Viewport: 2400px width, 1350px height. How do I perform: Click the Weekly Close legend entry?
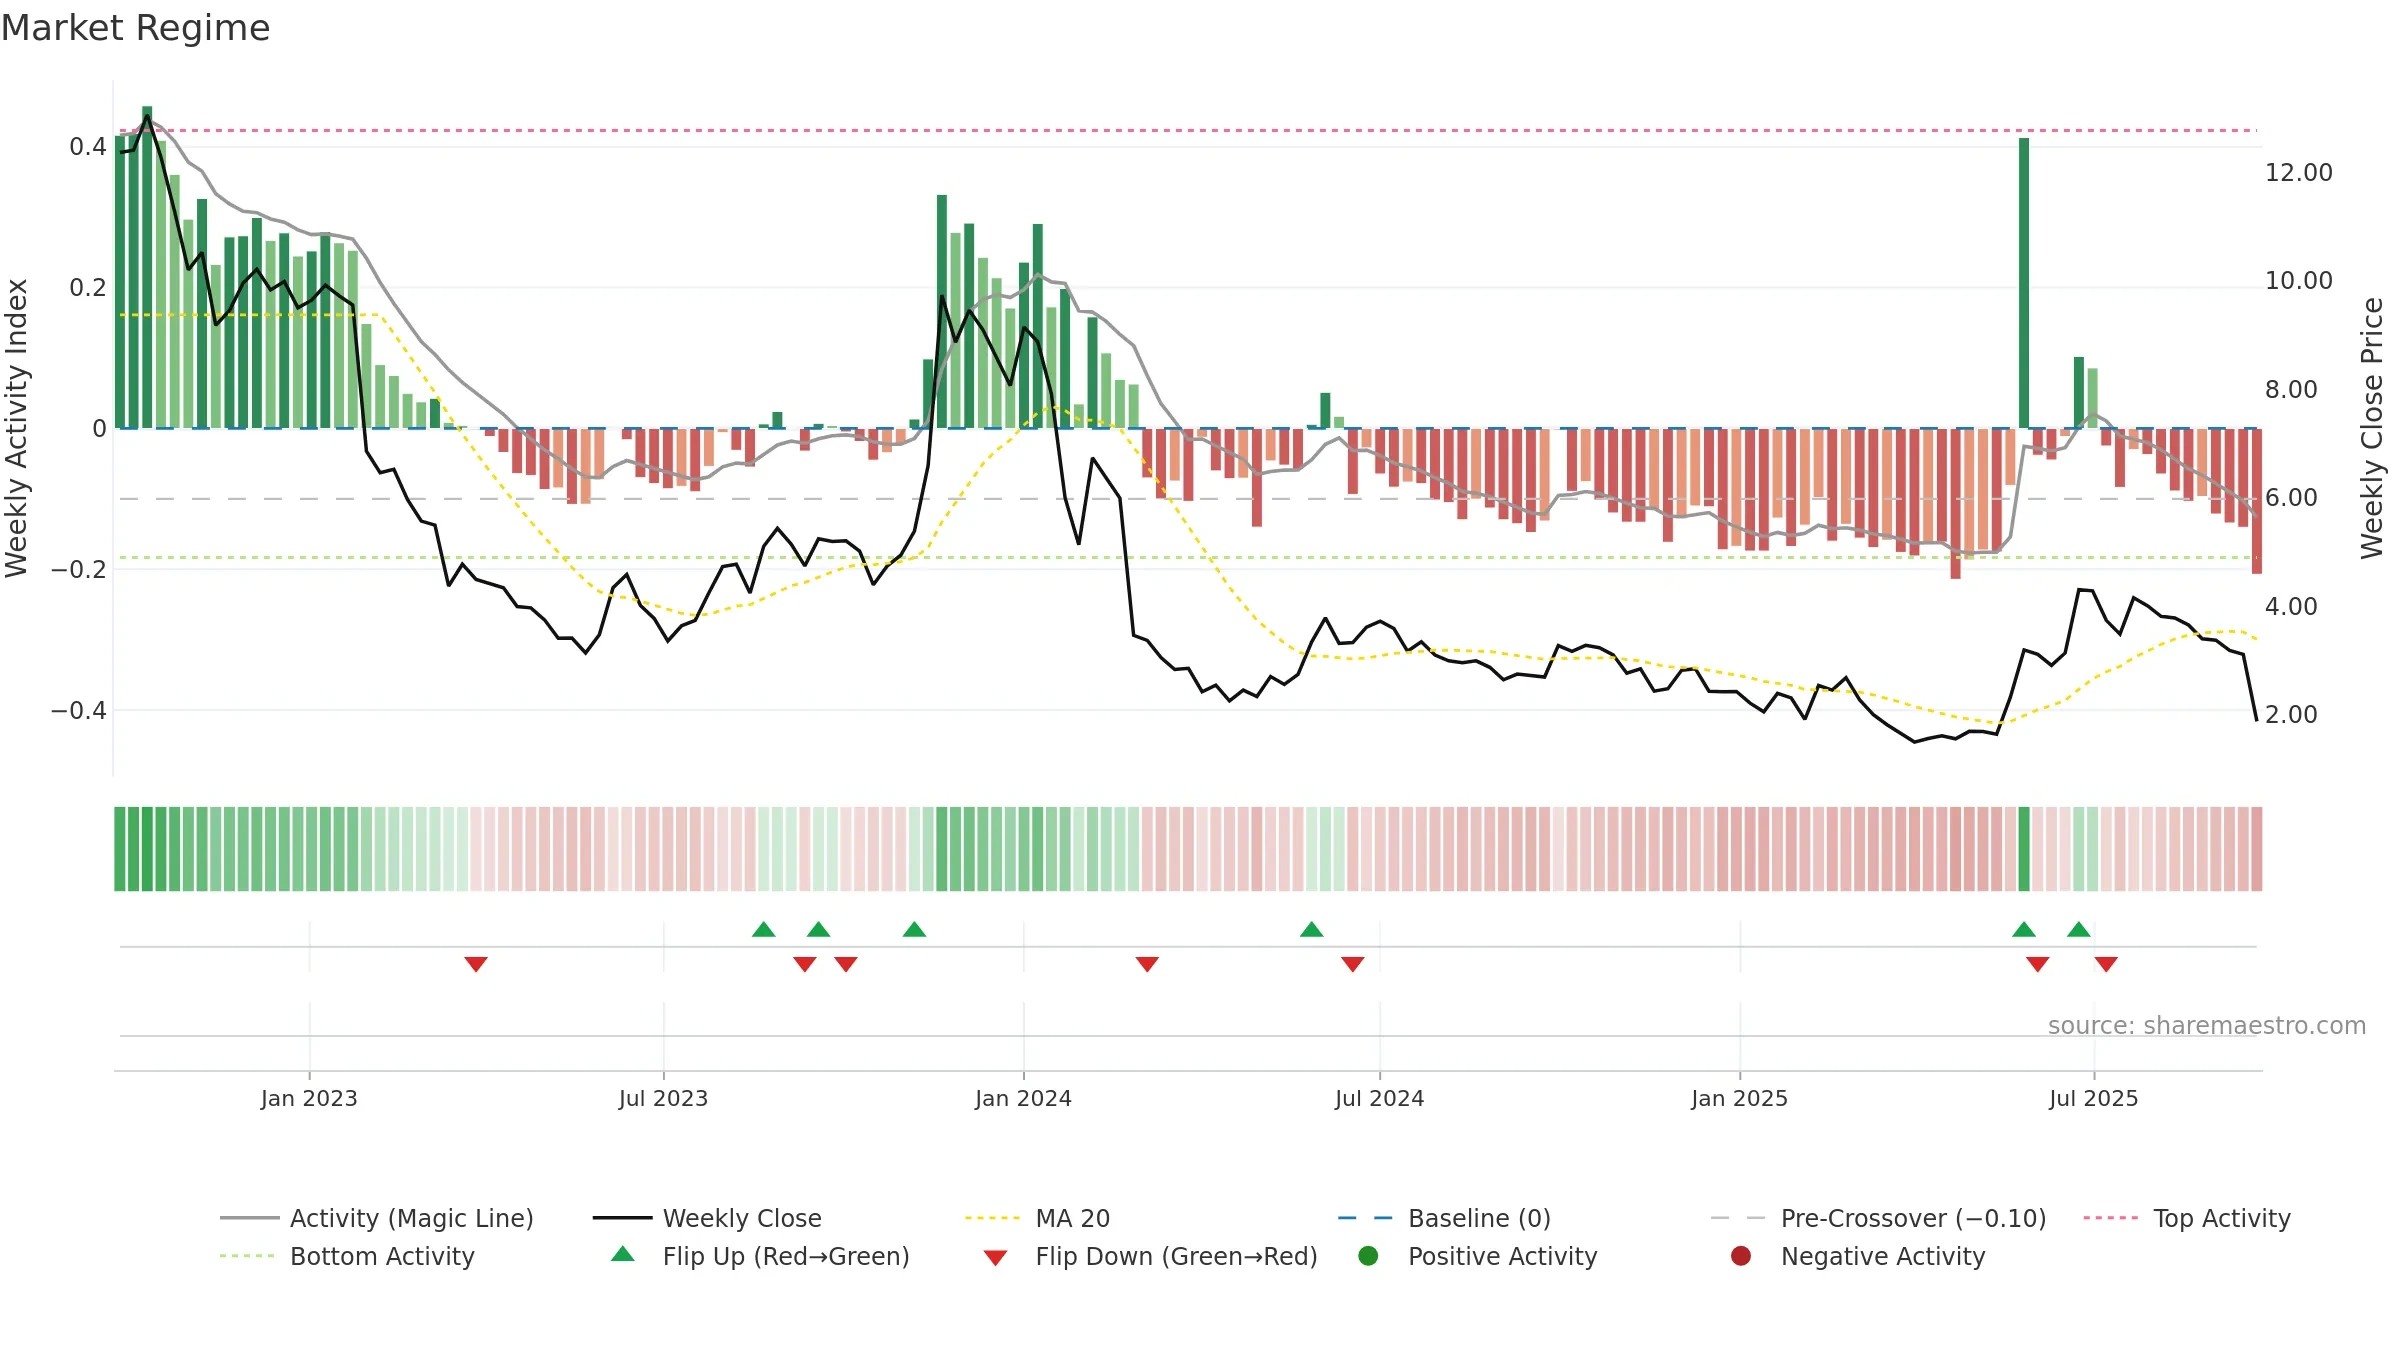click(x=707, y=1218)
